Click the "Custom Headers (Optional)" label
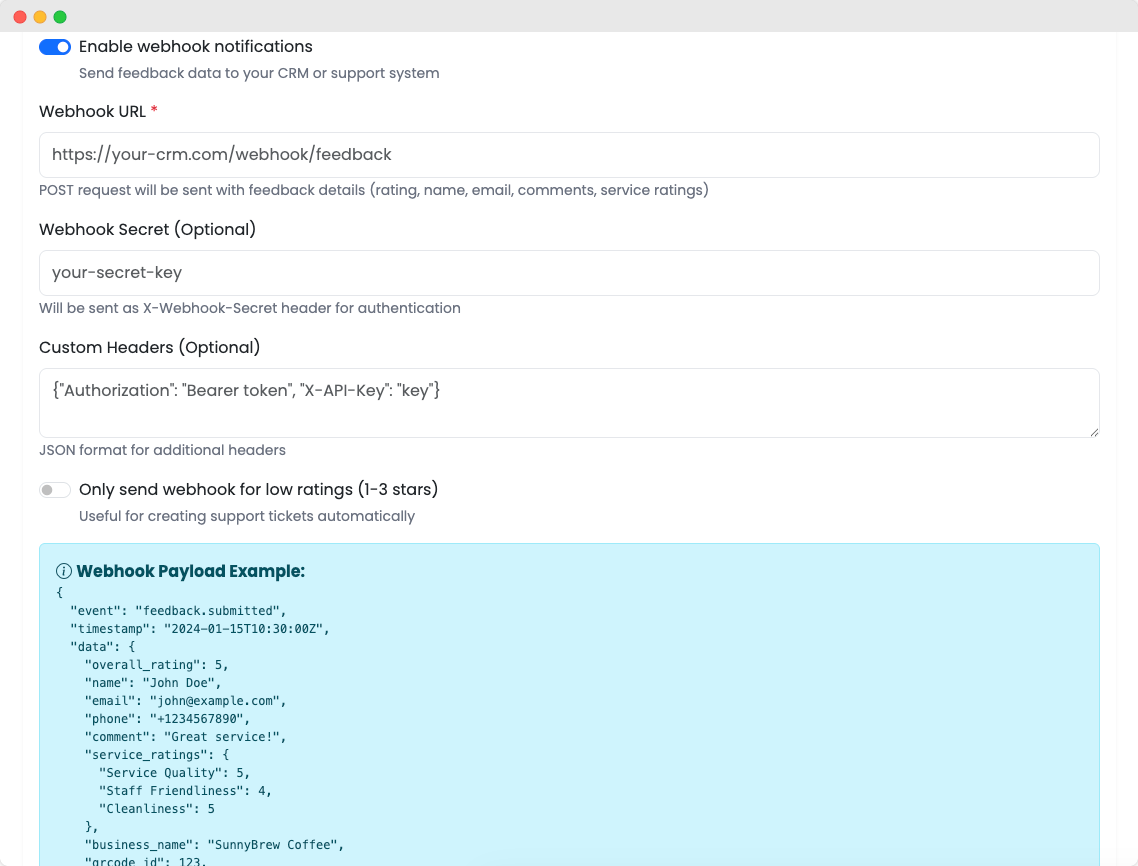This screenshot has width=1138, height=866. click(x=149, y=347)
